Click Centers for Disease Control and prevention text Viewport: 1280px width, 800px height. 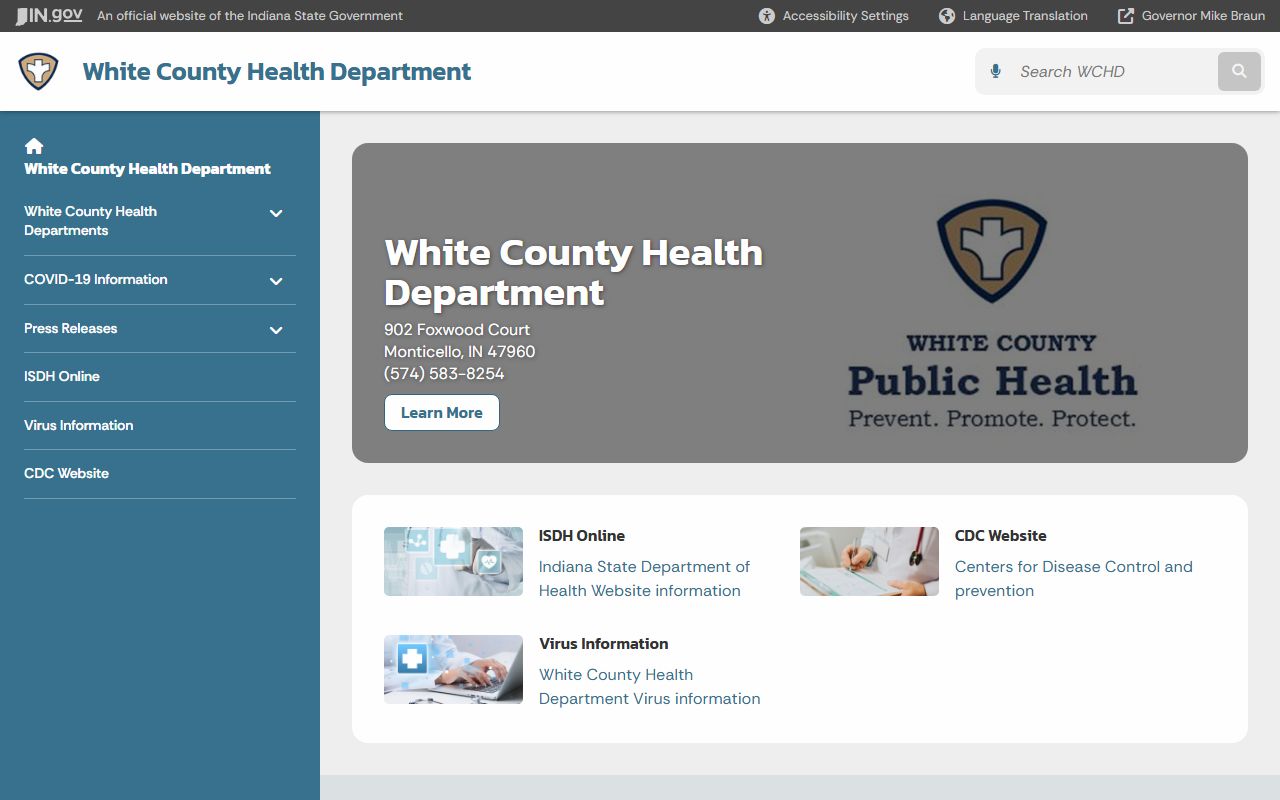pos(1074,578)
